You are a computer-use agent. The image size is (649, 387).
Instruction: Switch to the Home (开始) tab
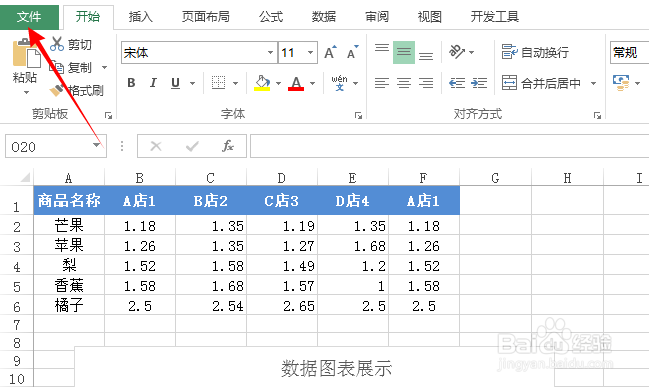click(x=88, y=17)
